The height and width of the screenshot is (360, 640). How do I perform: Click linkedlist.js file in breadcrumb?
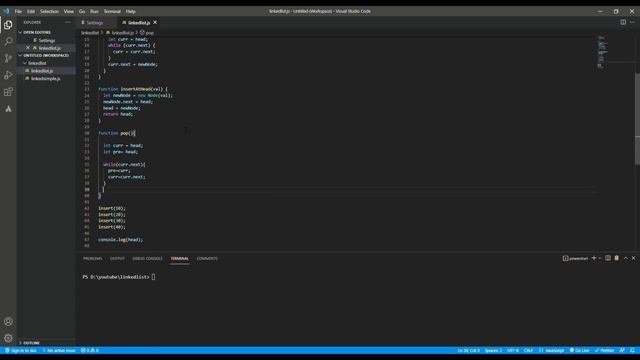(120, 33)
